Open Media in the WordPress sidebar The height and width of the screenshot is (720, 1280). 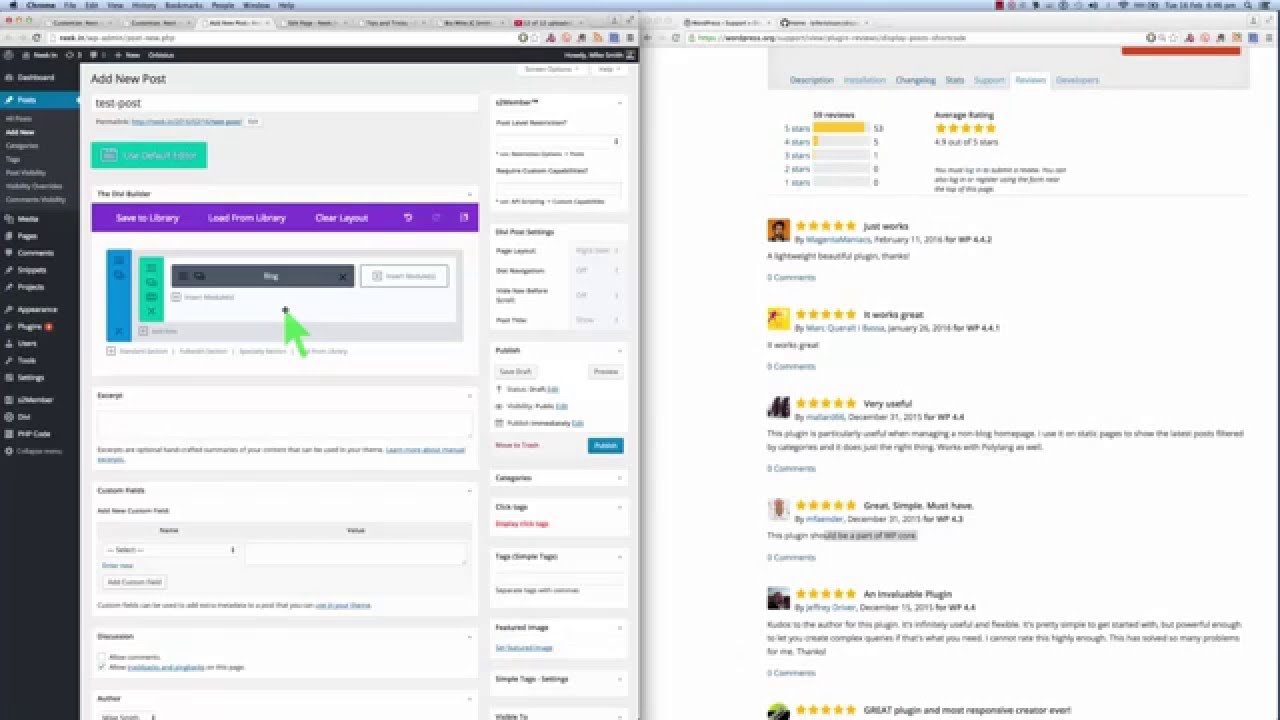click(x=28, y=218)
